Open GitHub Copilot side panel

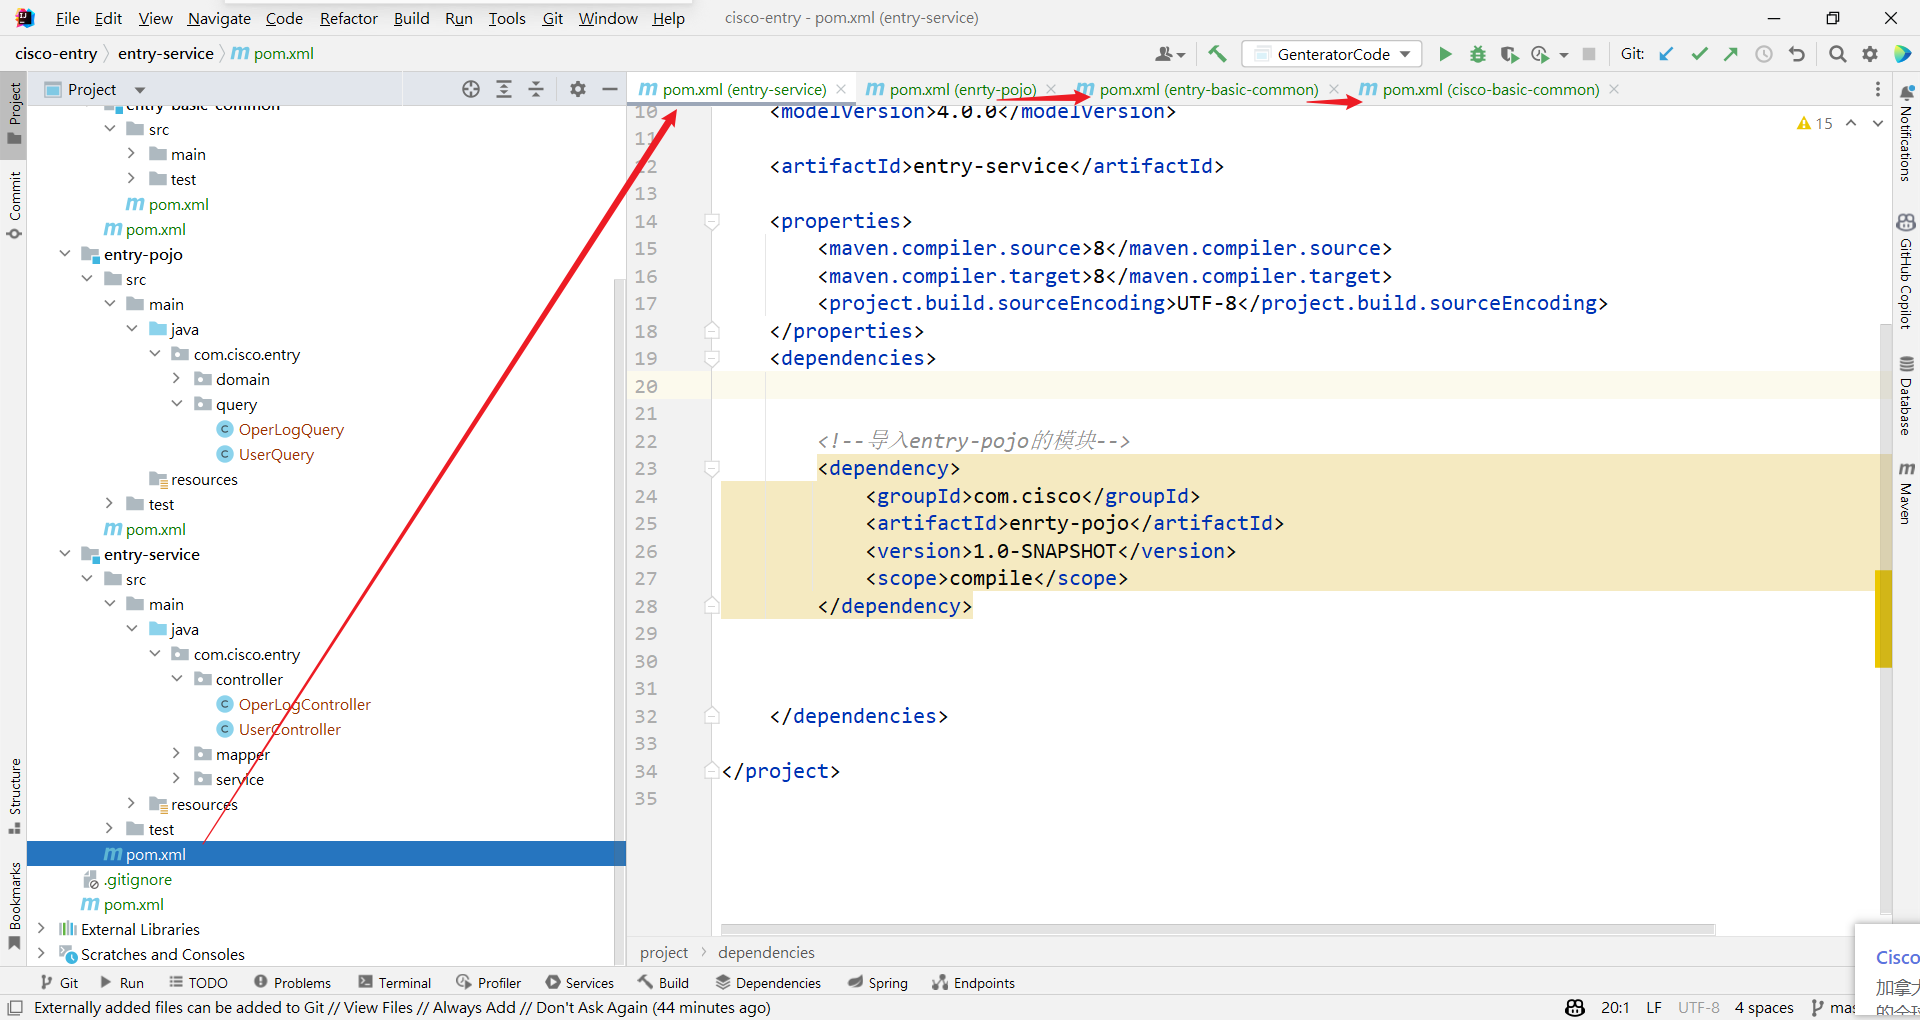1906,270
